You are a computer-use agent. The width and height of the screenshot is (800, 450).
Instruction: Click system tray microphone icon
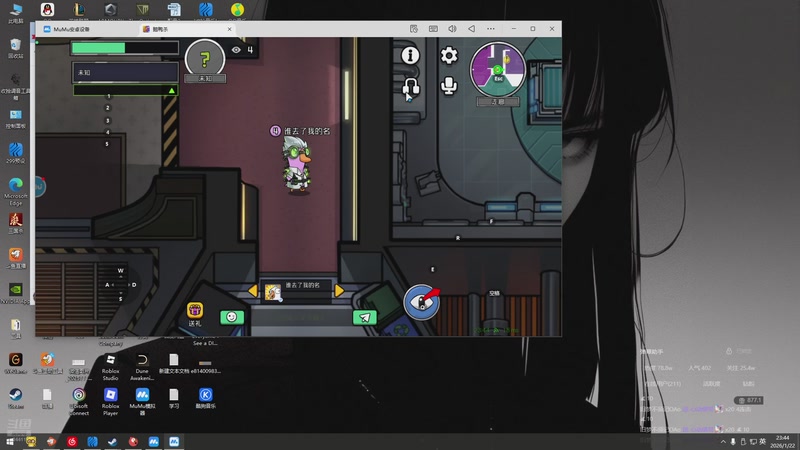pyautogui.click(x=733, y=442)
